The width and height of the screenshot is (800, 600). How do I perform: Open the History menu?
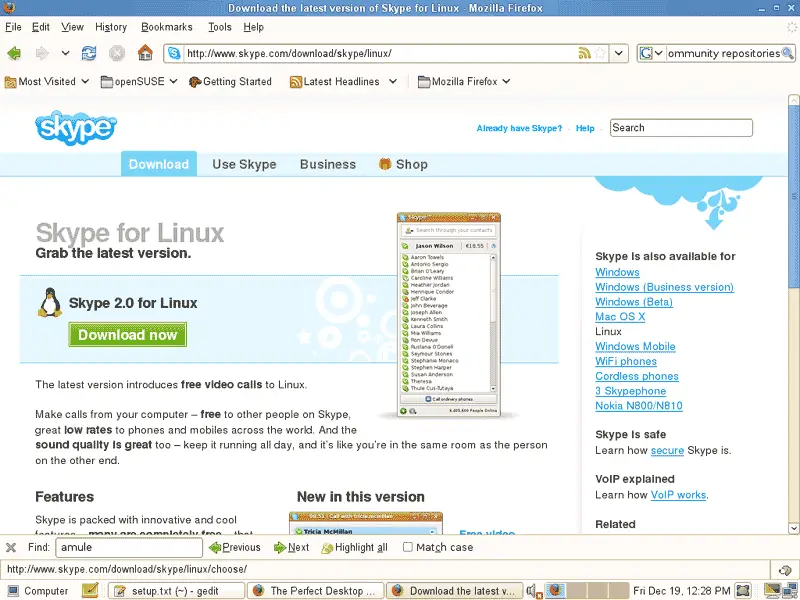click(111, 27)
